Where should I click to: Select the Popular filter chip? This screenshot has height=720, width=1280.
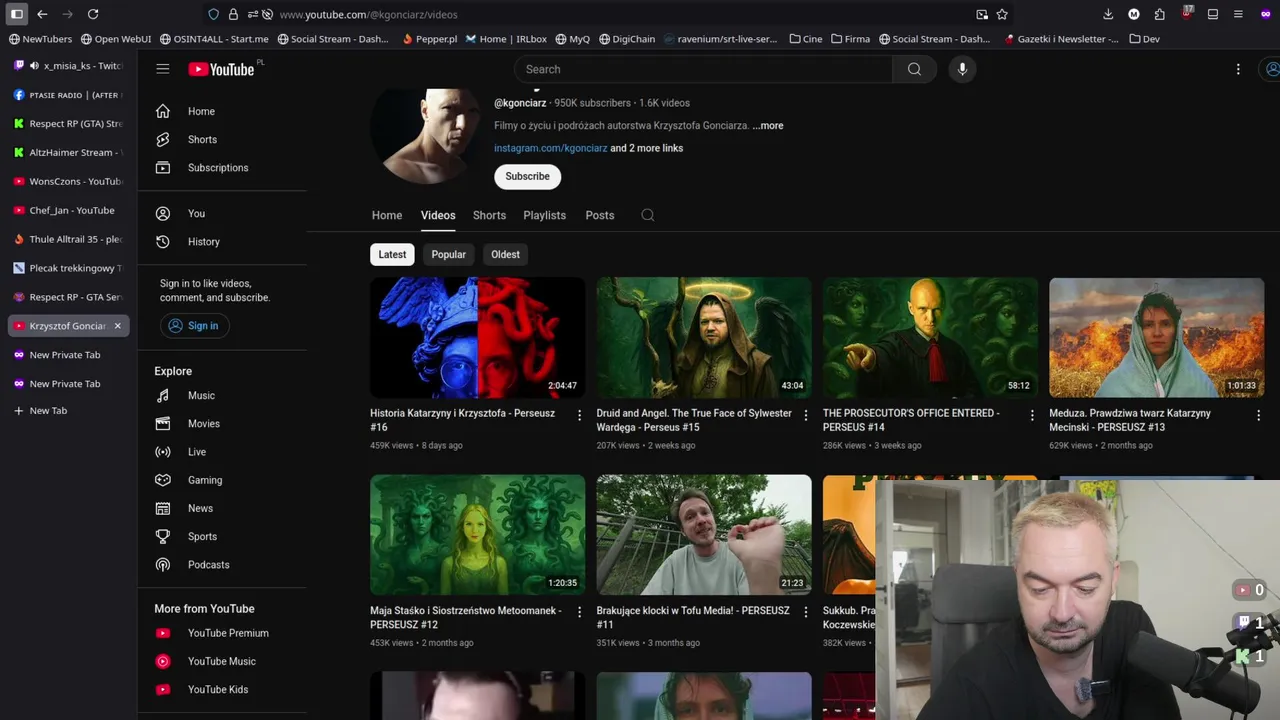tap(448, 254)
